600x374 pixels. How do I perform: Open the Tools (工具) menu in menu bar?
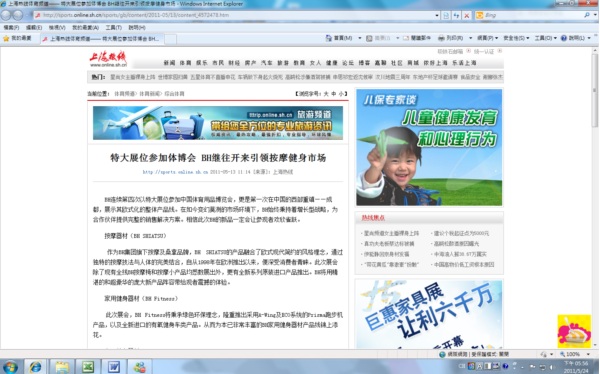click(x=113, y=28)
